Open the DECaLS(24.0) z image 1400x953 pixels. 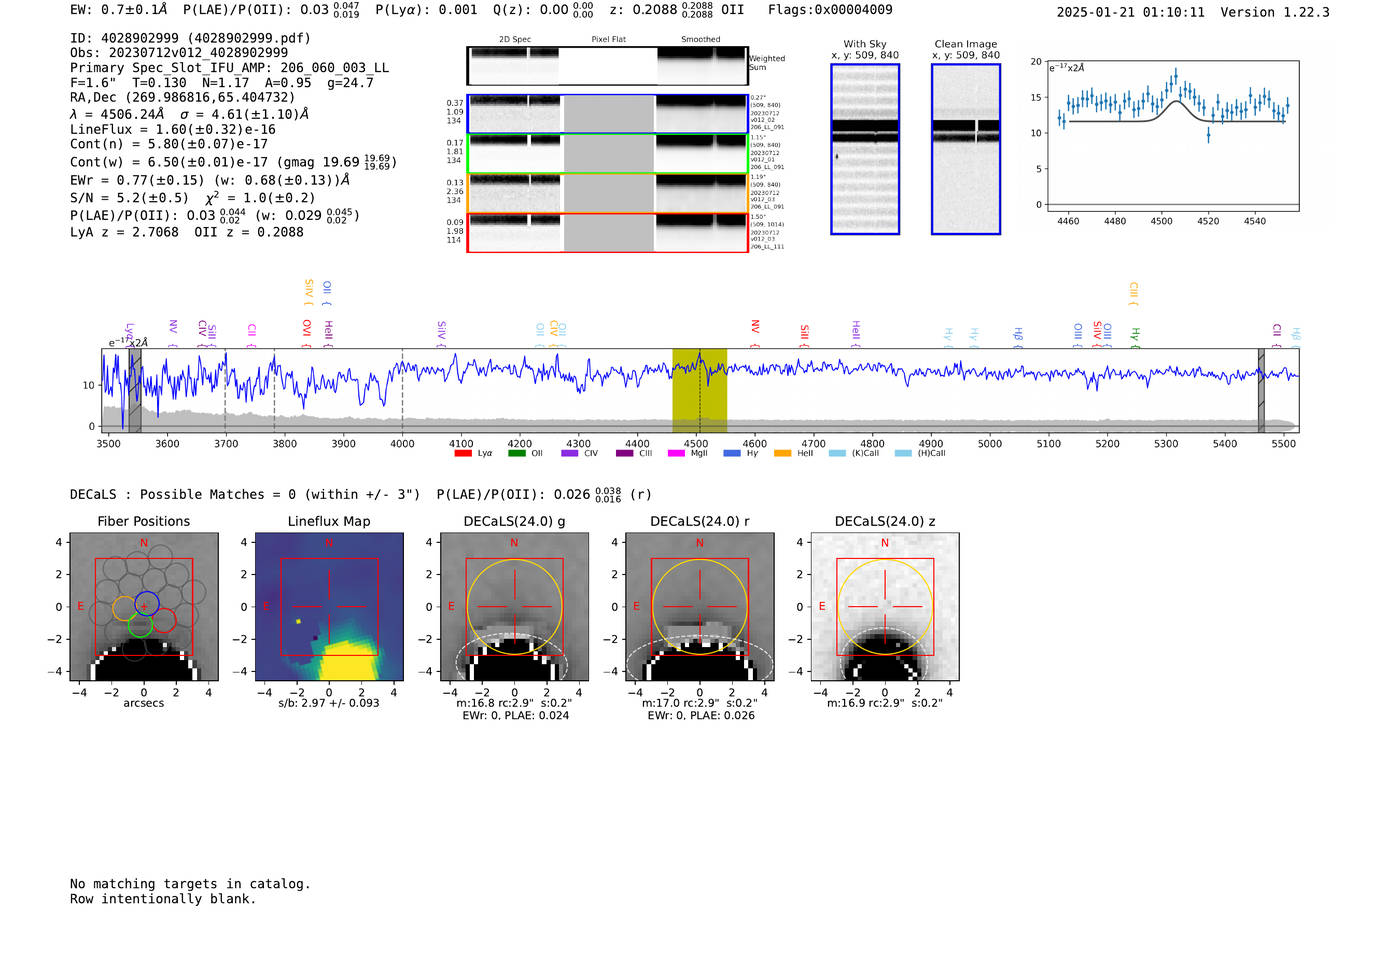tap(885, 607)
